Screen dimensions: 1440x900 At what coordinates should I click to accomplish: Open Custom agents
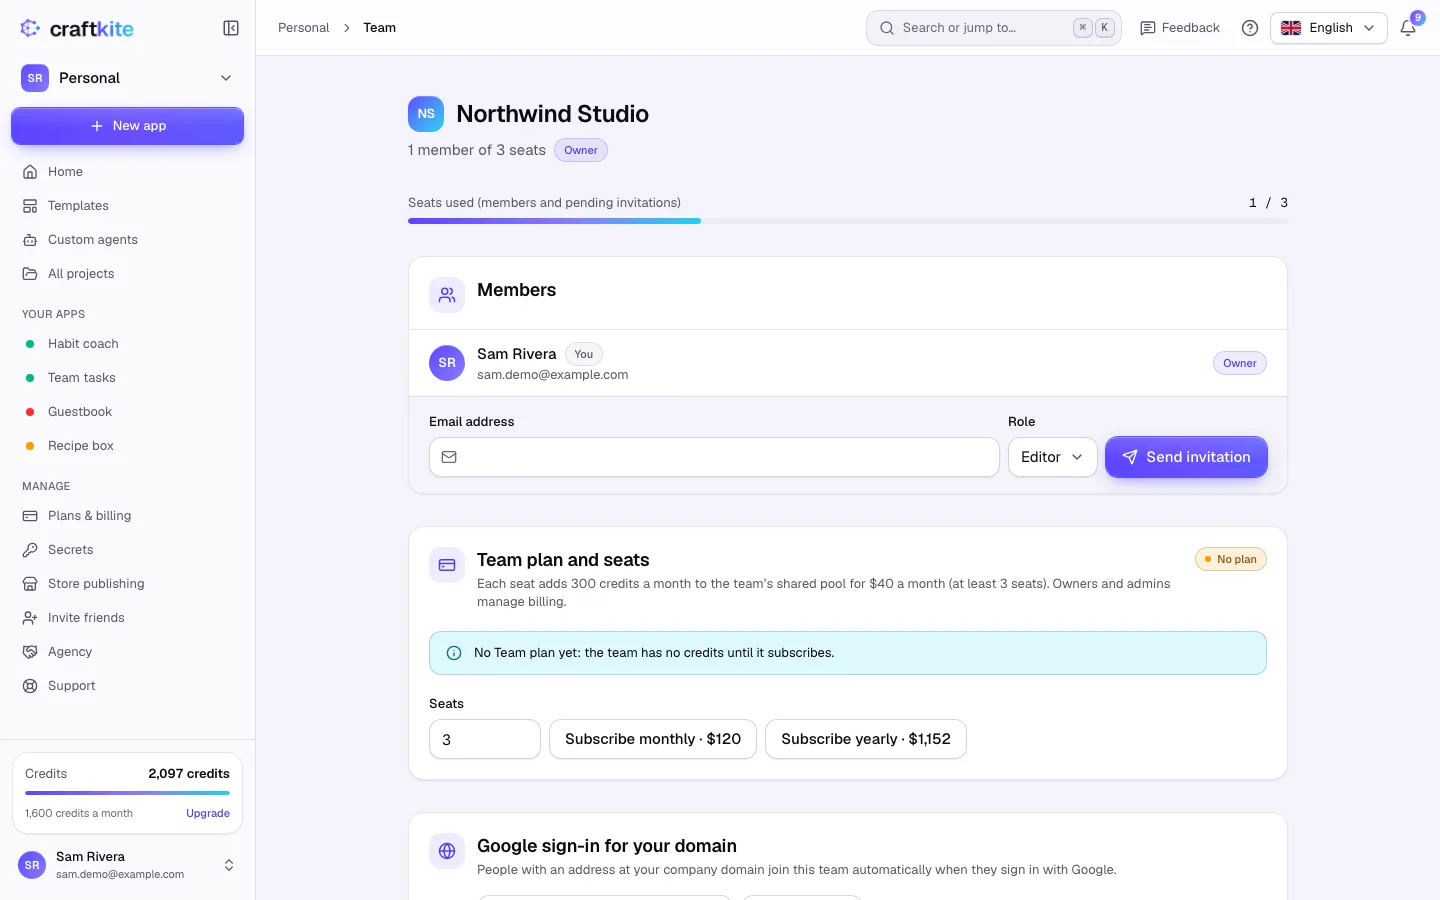(x=127, y=240)
